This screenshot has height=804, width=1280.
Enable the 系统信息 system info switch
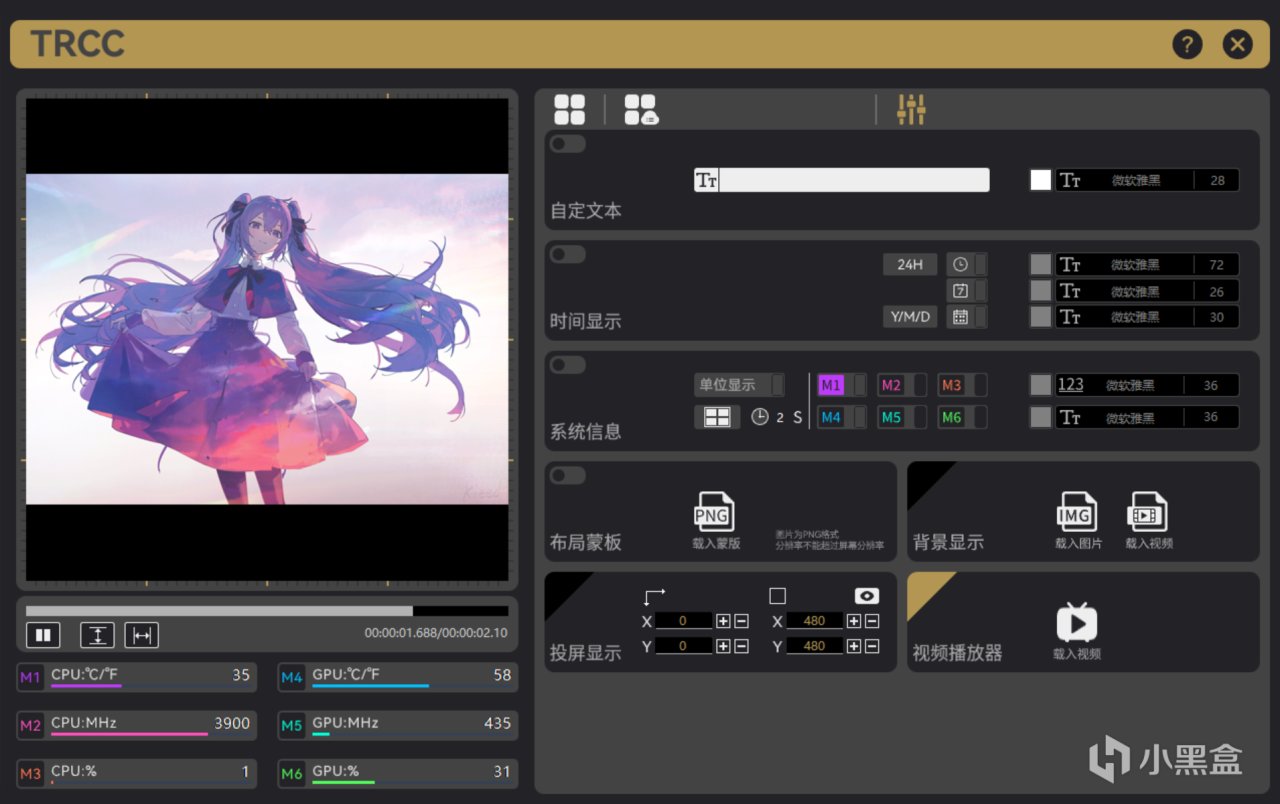568,364
